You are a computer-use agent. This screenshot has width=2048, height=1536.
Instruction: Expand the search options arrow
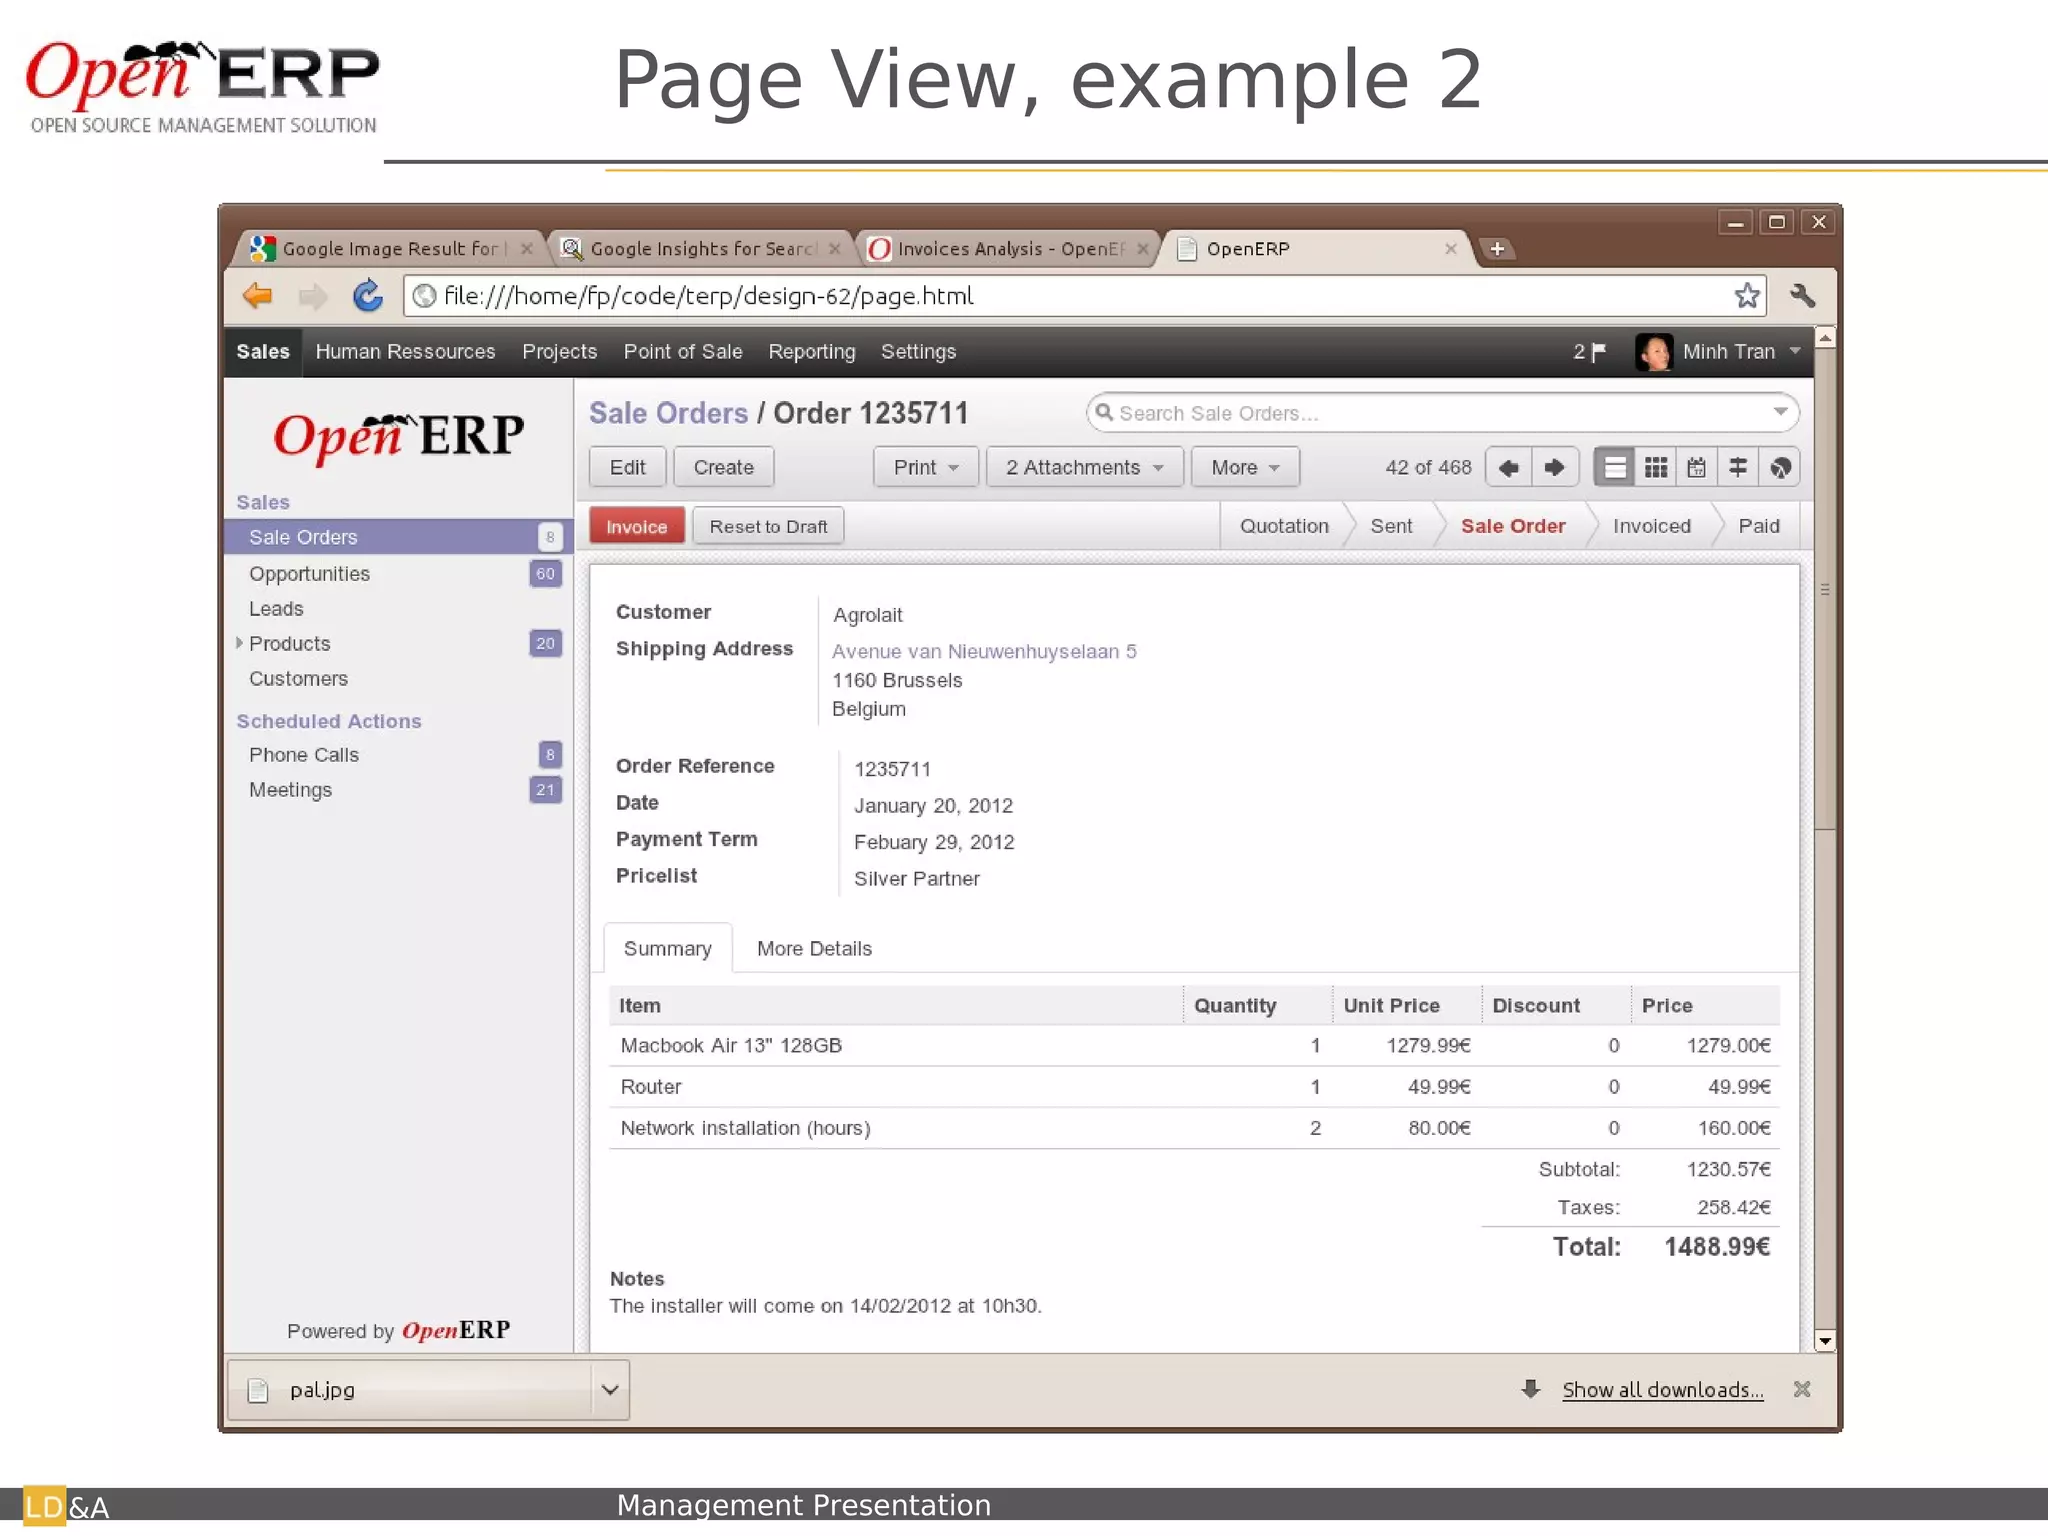tap(1780, 412)
